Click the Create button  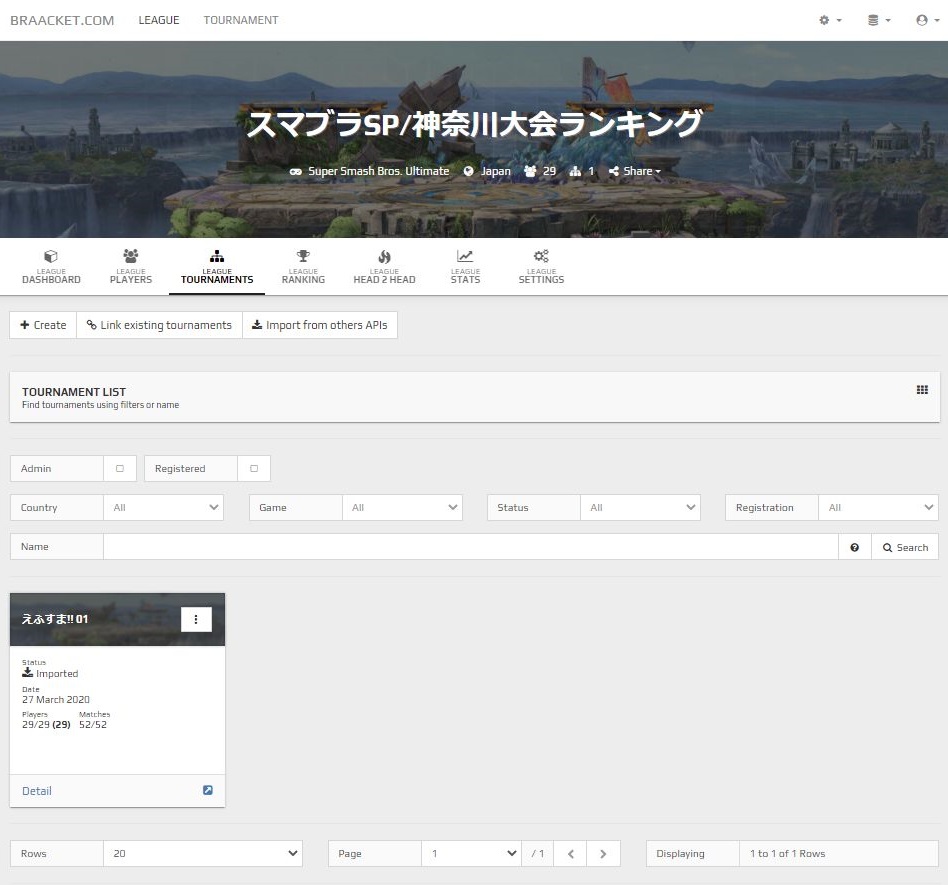[43, 325]
